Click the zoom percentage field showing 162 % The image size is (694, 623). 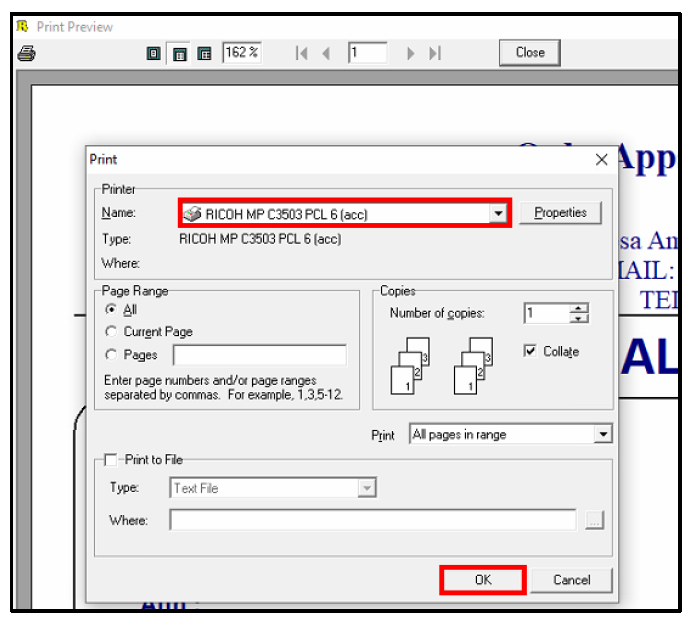242,53
